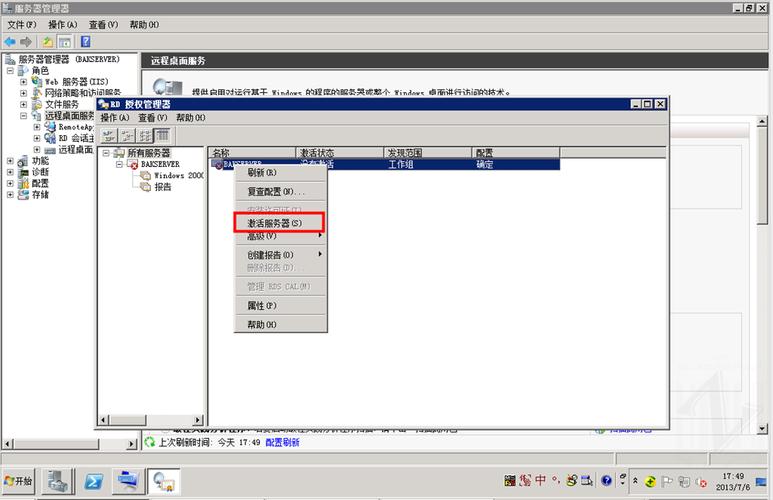Click the 配置刷新 link
This screenshot has width=773, height=500.
coord(282,442)
